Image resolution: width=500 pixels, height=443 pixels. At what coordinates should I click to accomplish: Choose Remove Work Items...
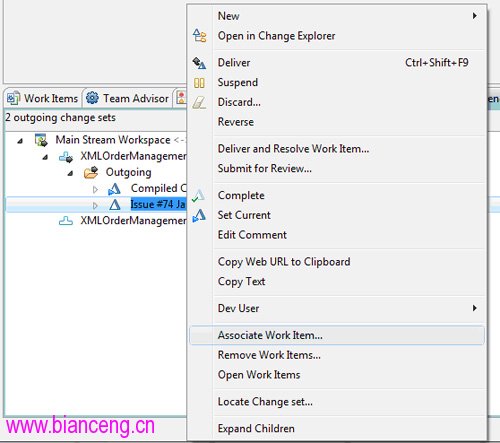click(x=337, y=355)
